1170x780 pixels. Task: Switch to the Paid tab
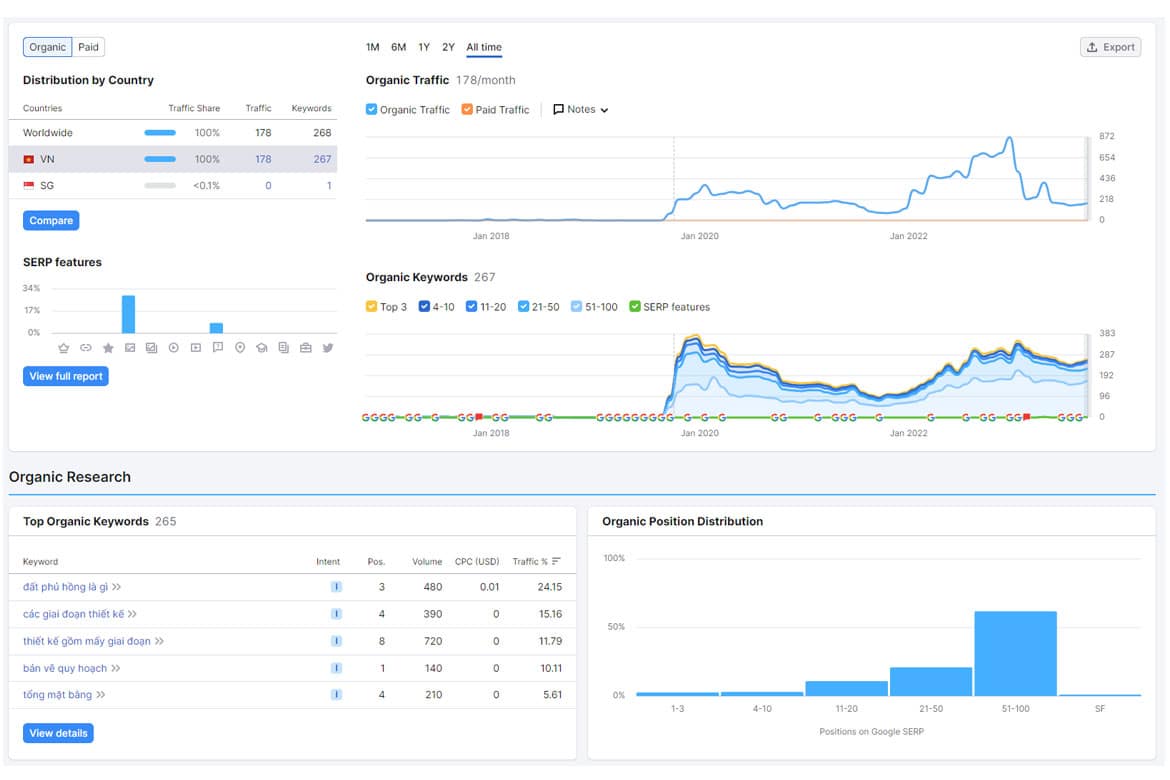(88, 47)
